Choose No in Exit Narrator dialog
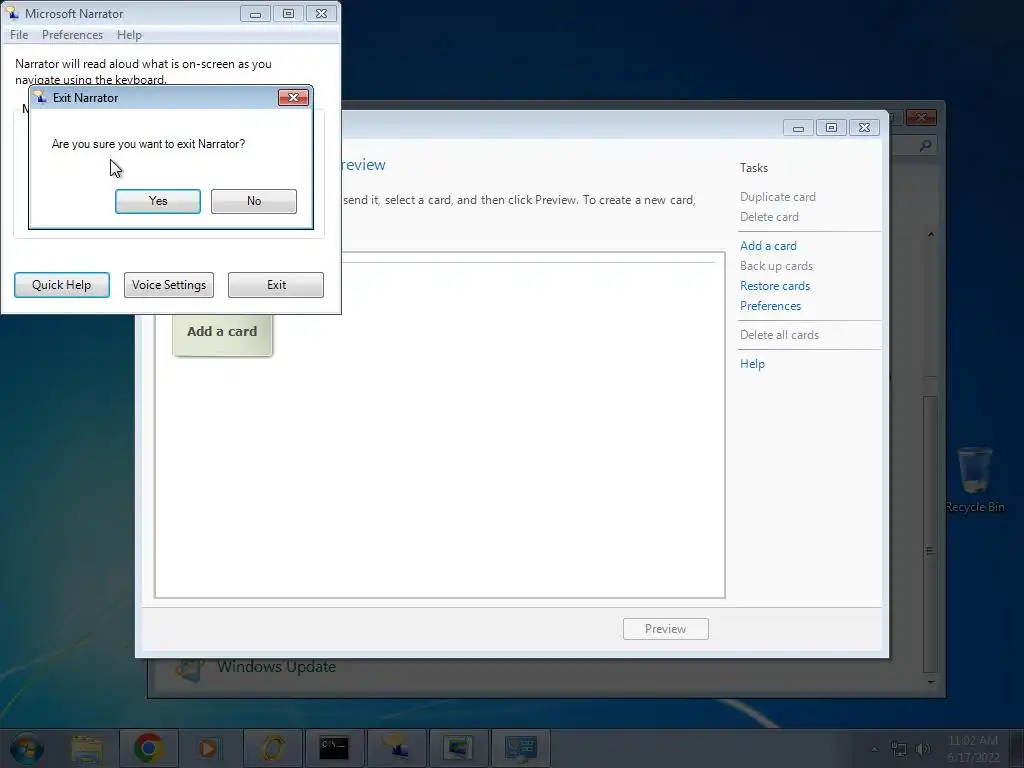Viewport: 1024px width, 768px height. point(253,201)
